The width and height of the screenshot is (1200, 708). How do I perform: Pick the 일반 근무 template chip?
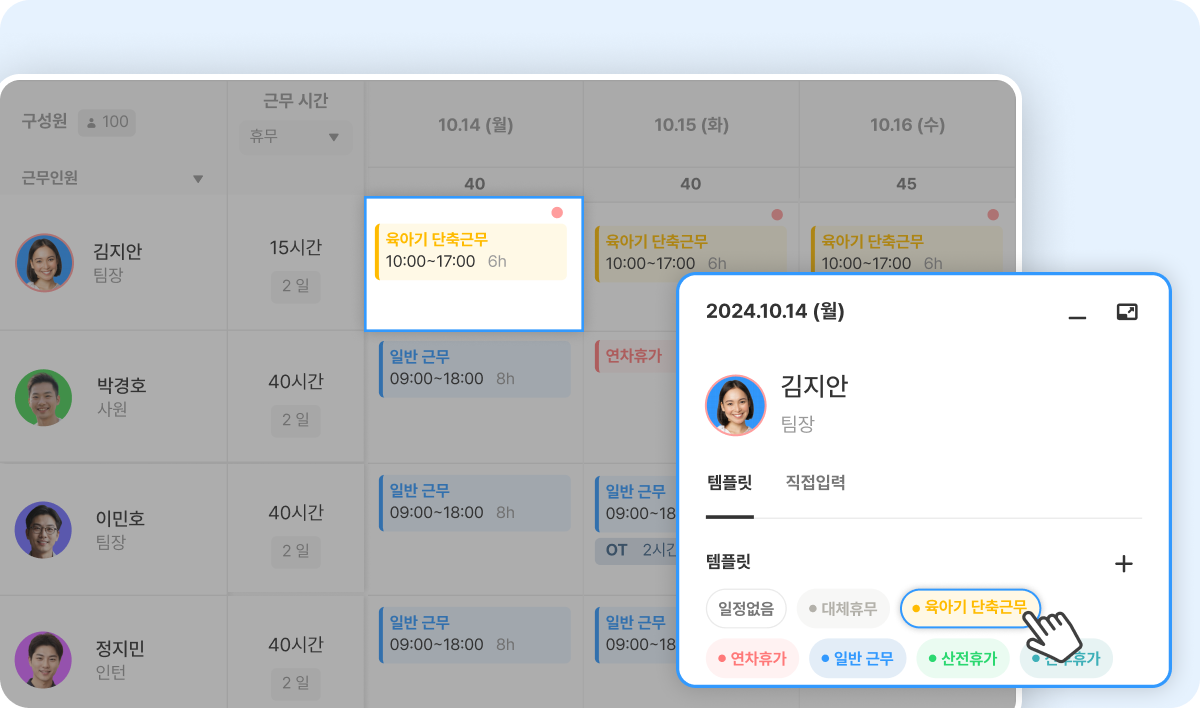[x=857, y=659]
